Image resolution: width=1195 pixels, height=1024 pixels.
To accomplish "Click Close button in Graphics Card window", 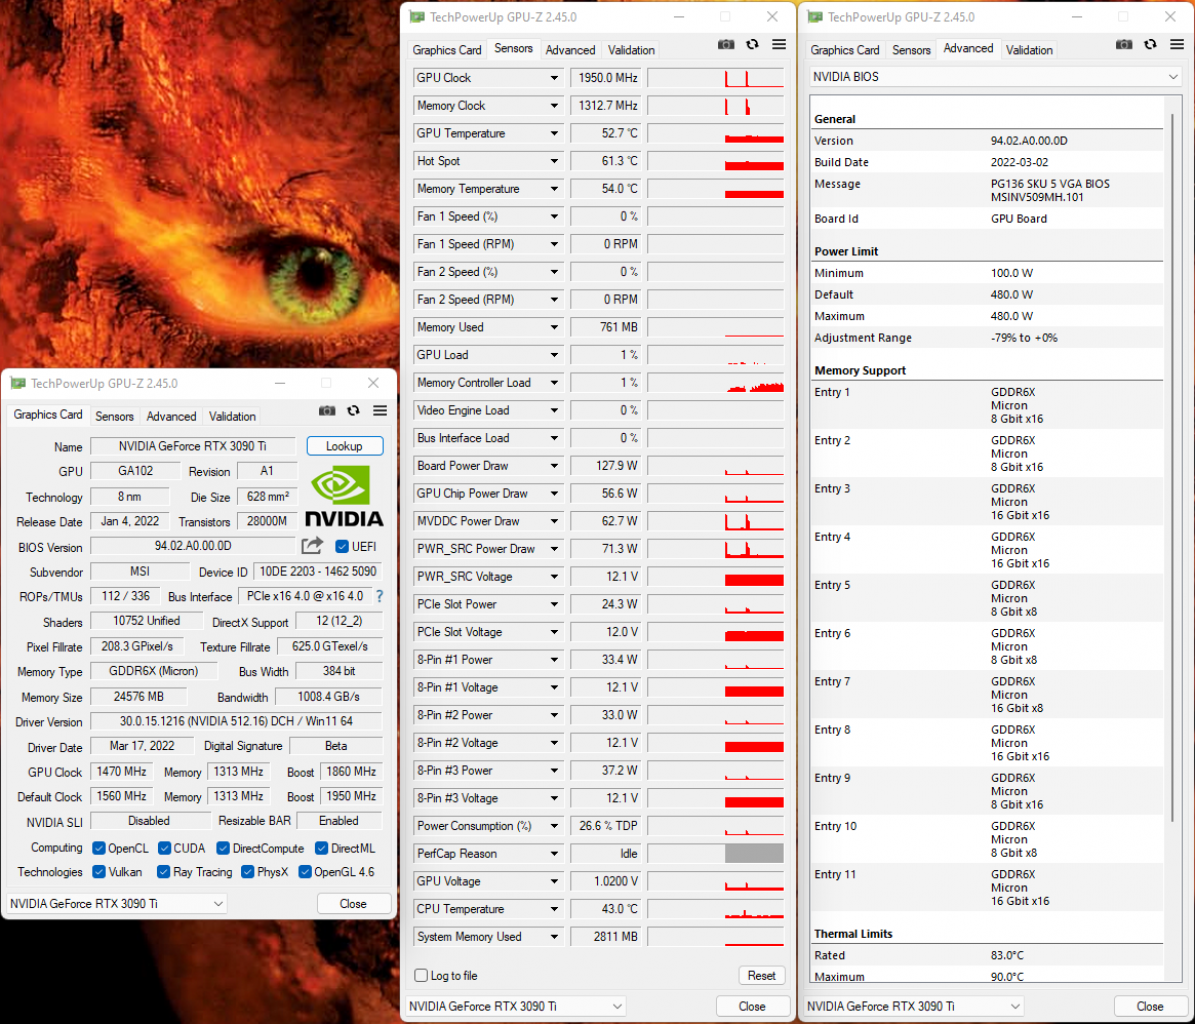I will [354, 904].
